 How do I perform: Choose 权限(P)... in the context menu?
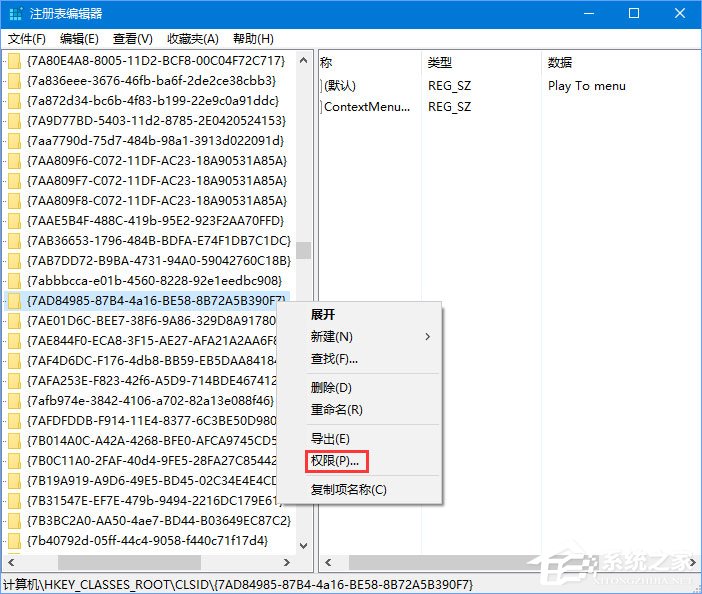[337, 461]
